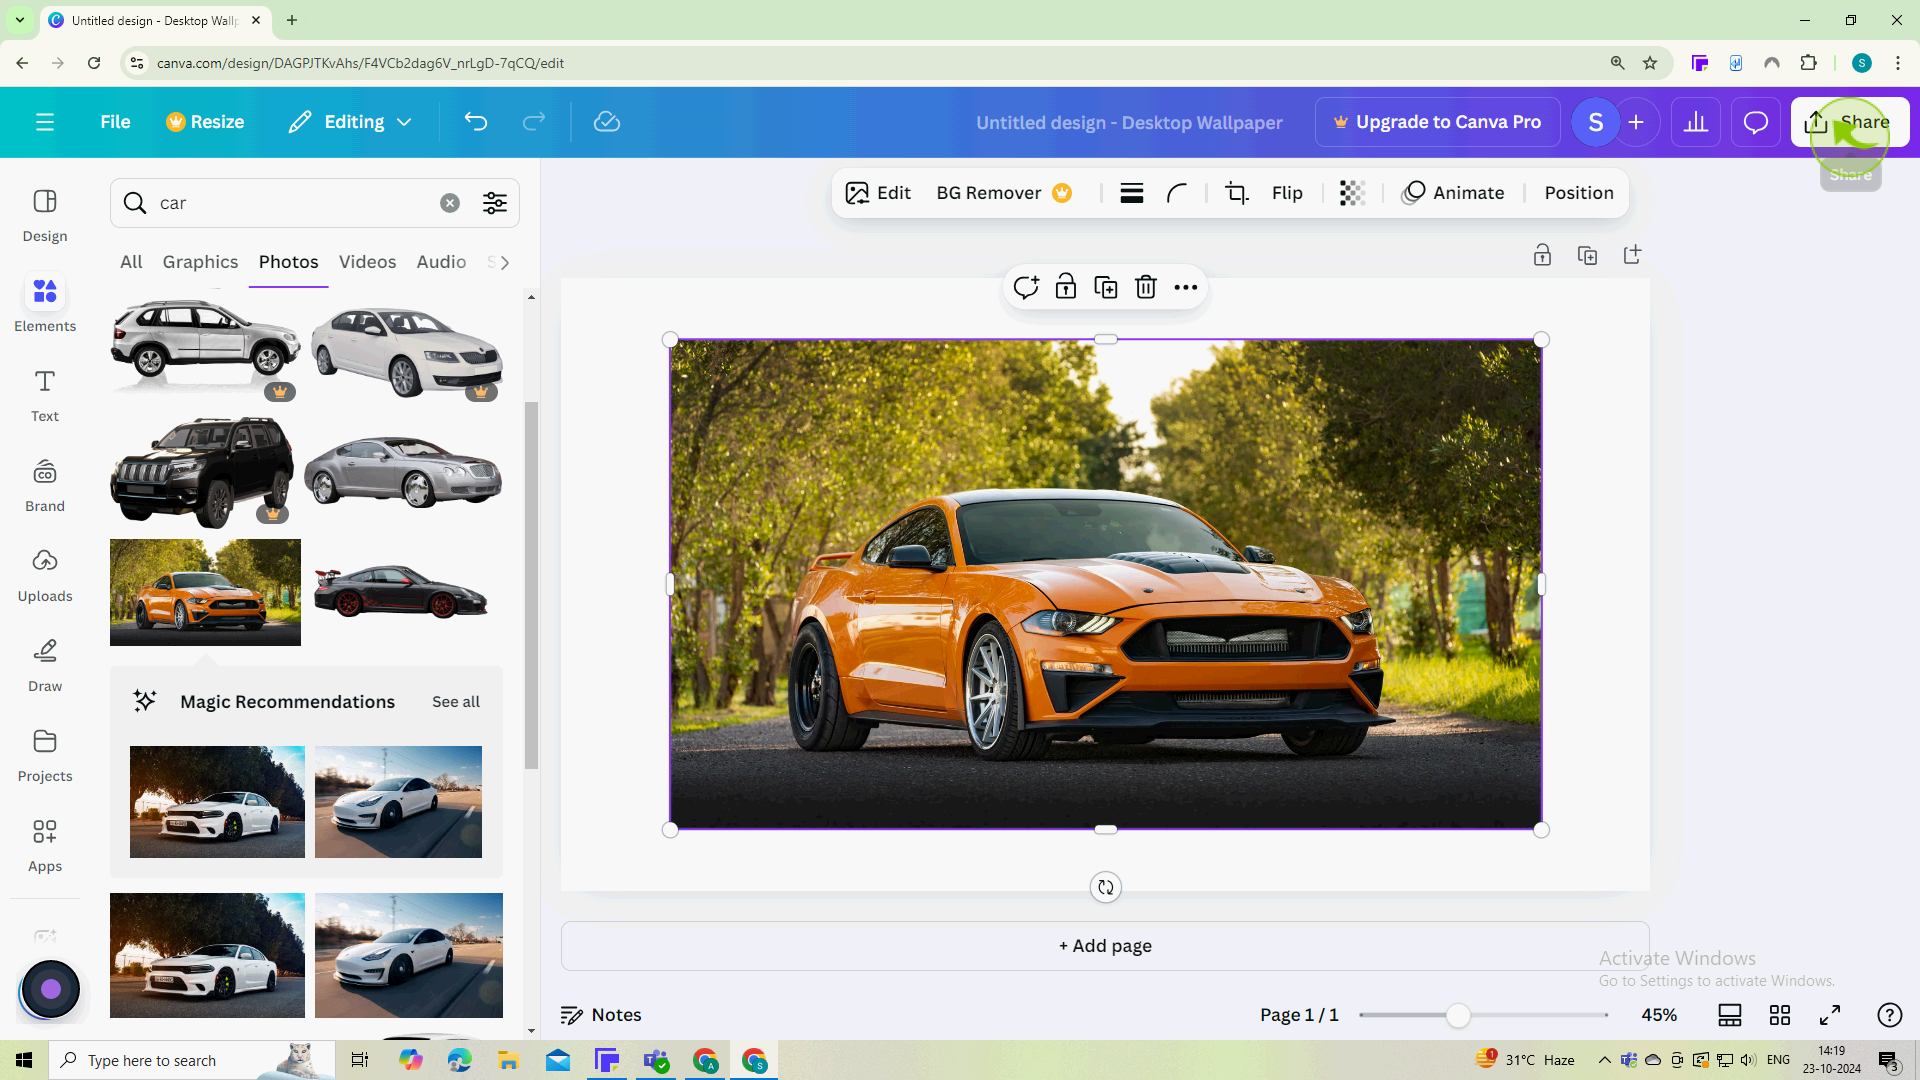Switch to Audio tab
Image resolution: width=1920 pixels, height=1080 pixels.
click(x=441, y=262)
